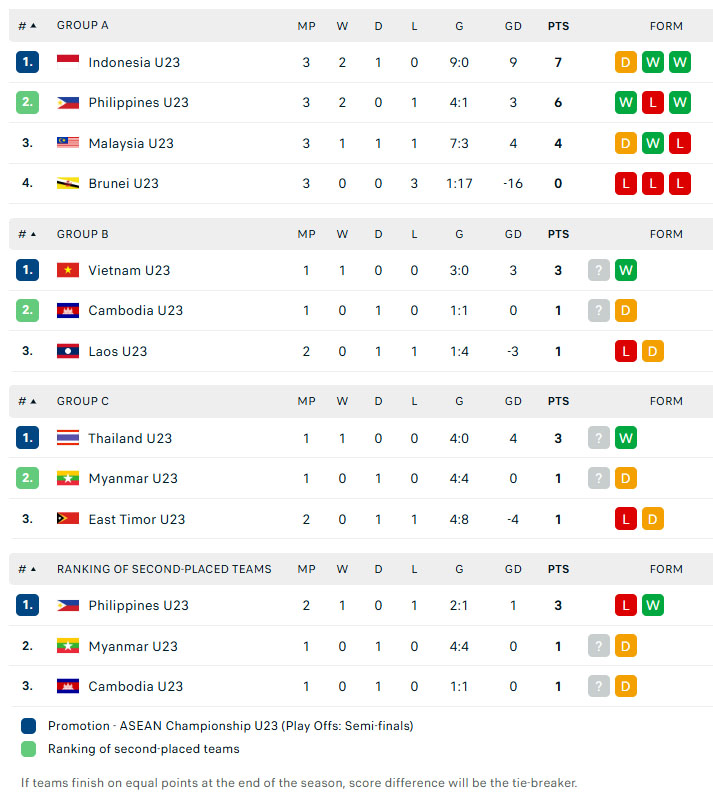713x808 pixels.
Task: Sort Group A table by PTS column
Action: (558, 26)
